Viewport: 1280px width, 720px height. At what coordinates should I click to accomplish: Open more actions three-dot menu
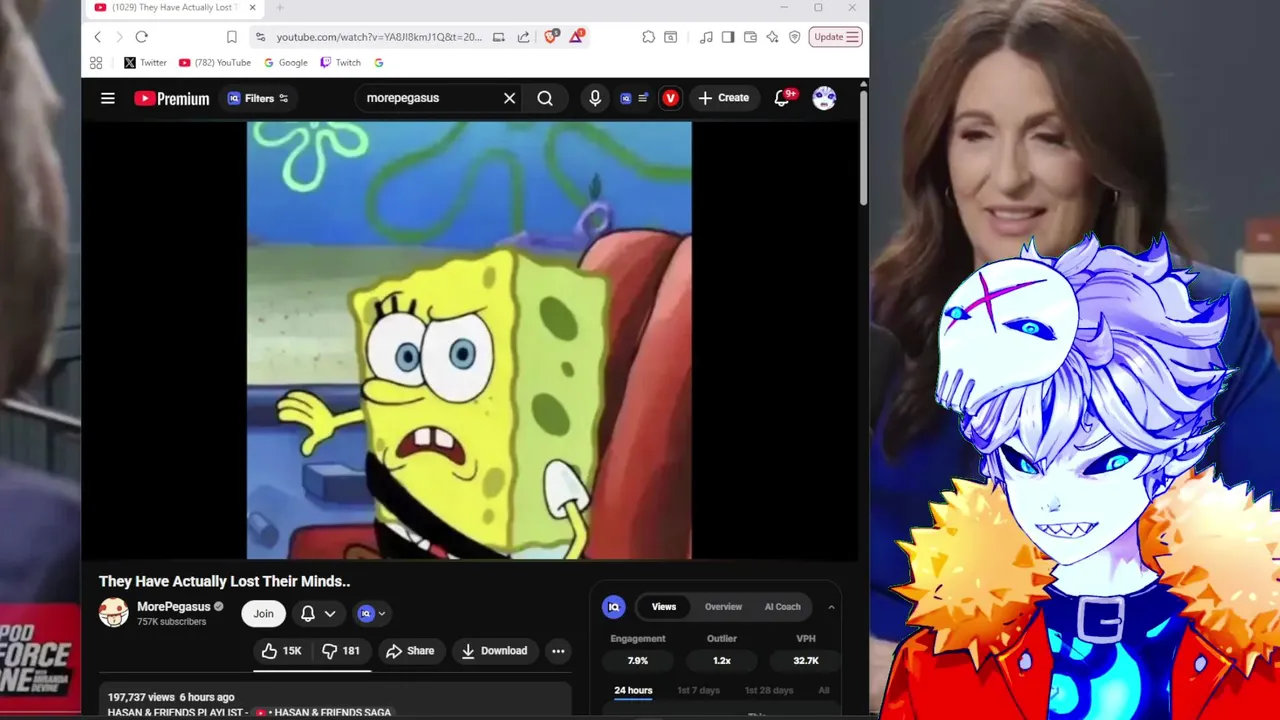coord(558,651)
